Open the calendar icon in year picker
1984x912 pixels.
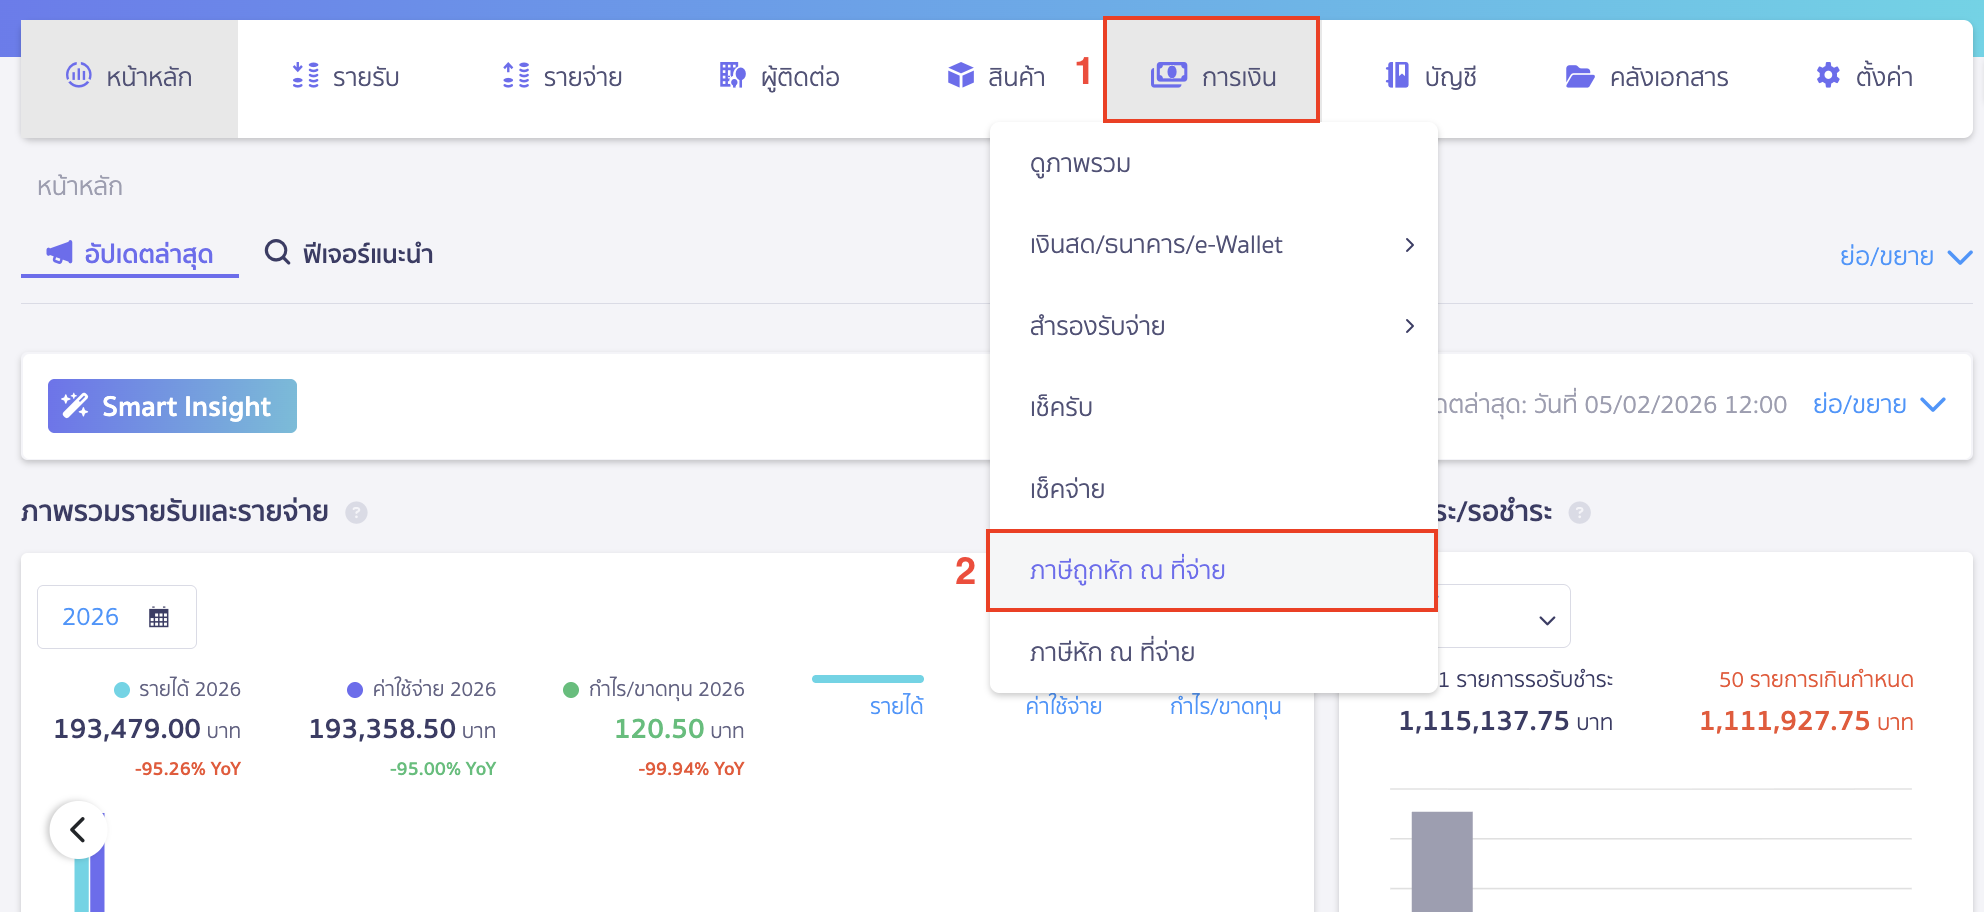tap(159, 617)
